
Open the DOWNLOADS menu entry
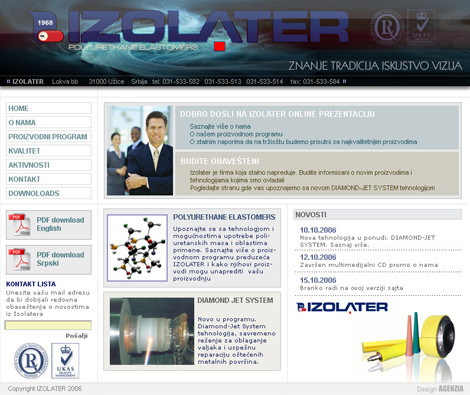point(49,193)
